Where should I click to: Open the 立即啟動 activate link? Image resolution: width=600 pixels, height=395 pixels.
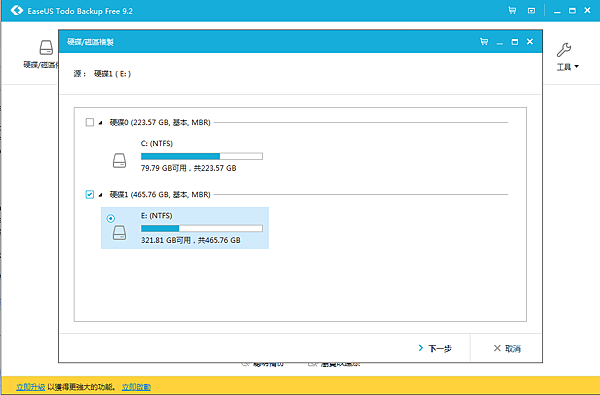point(136,387)
